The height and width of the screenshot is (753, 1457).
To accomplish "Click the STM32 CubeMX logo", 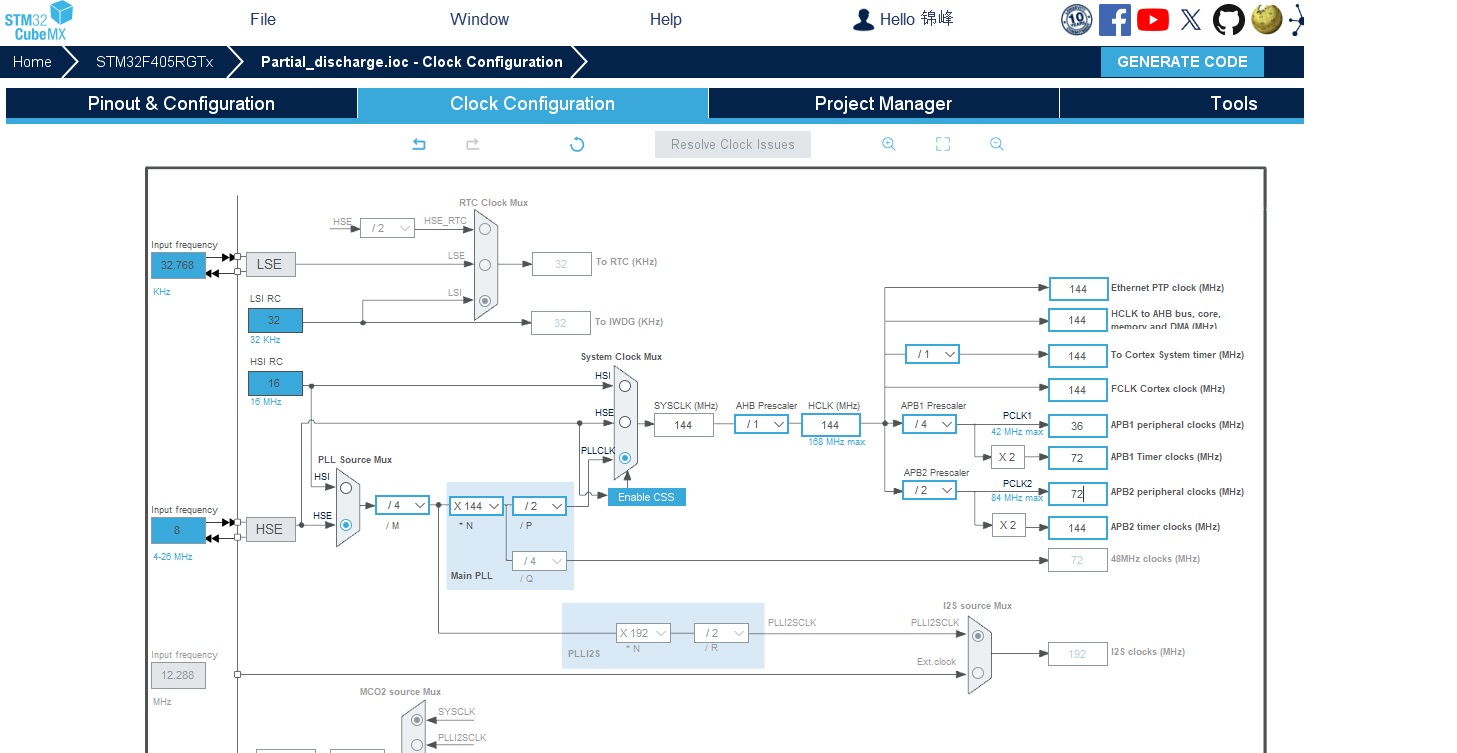I will (39, 21).
